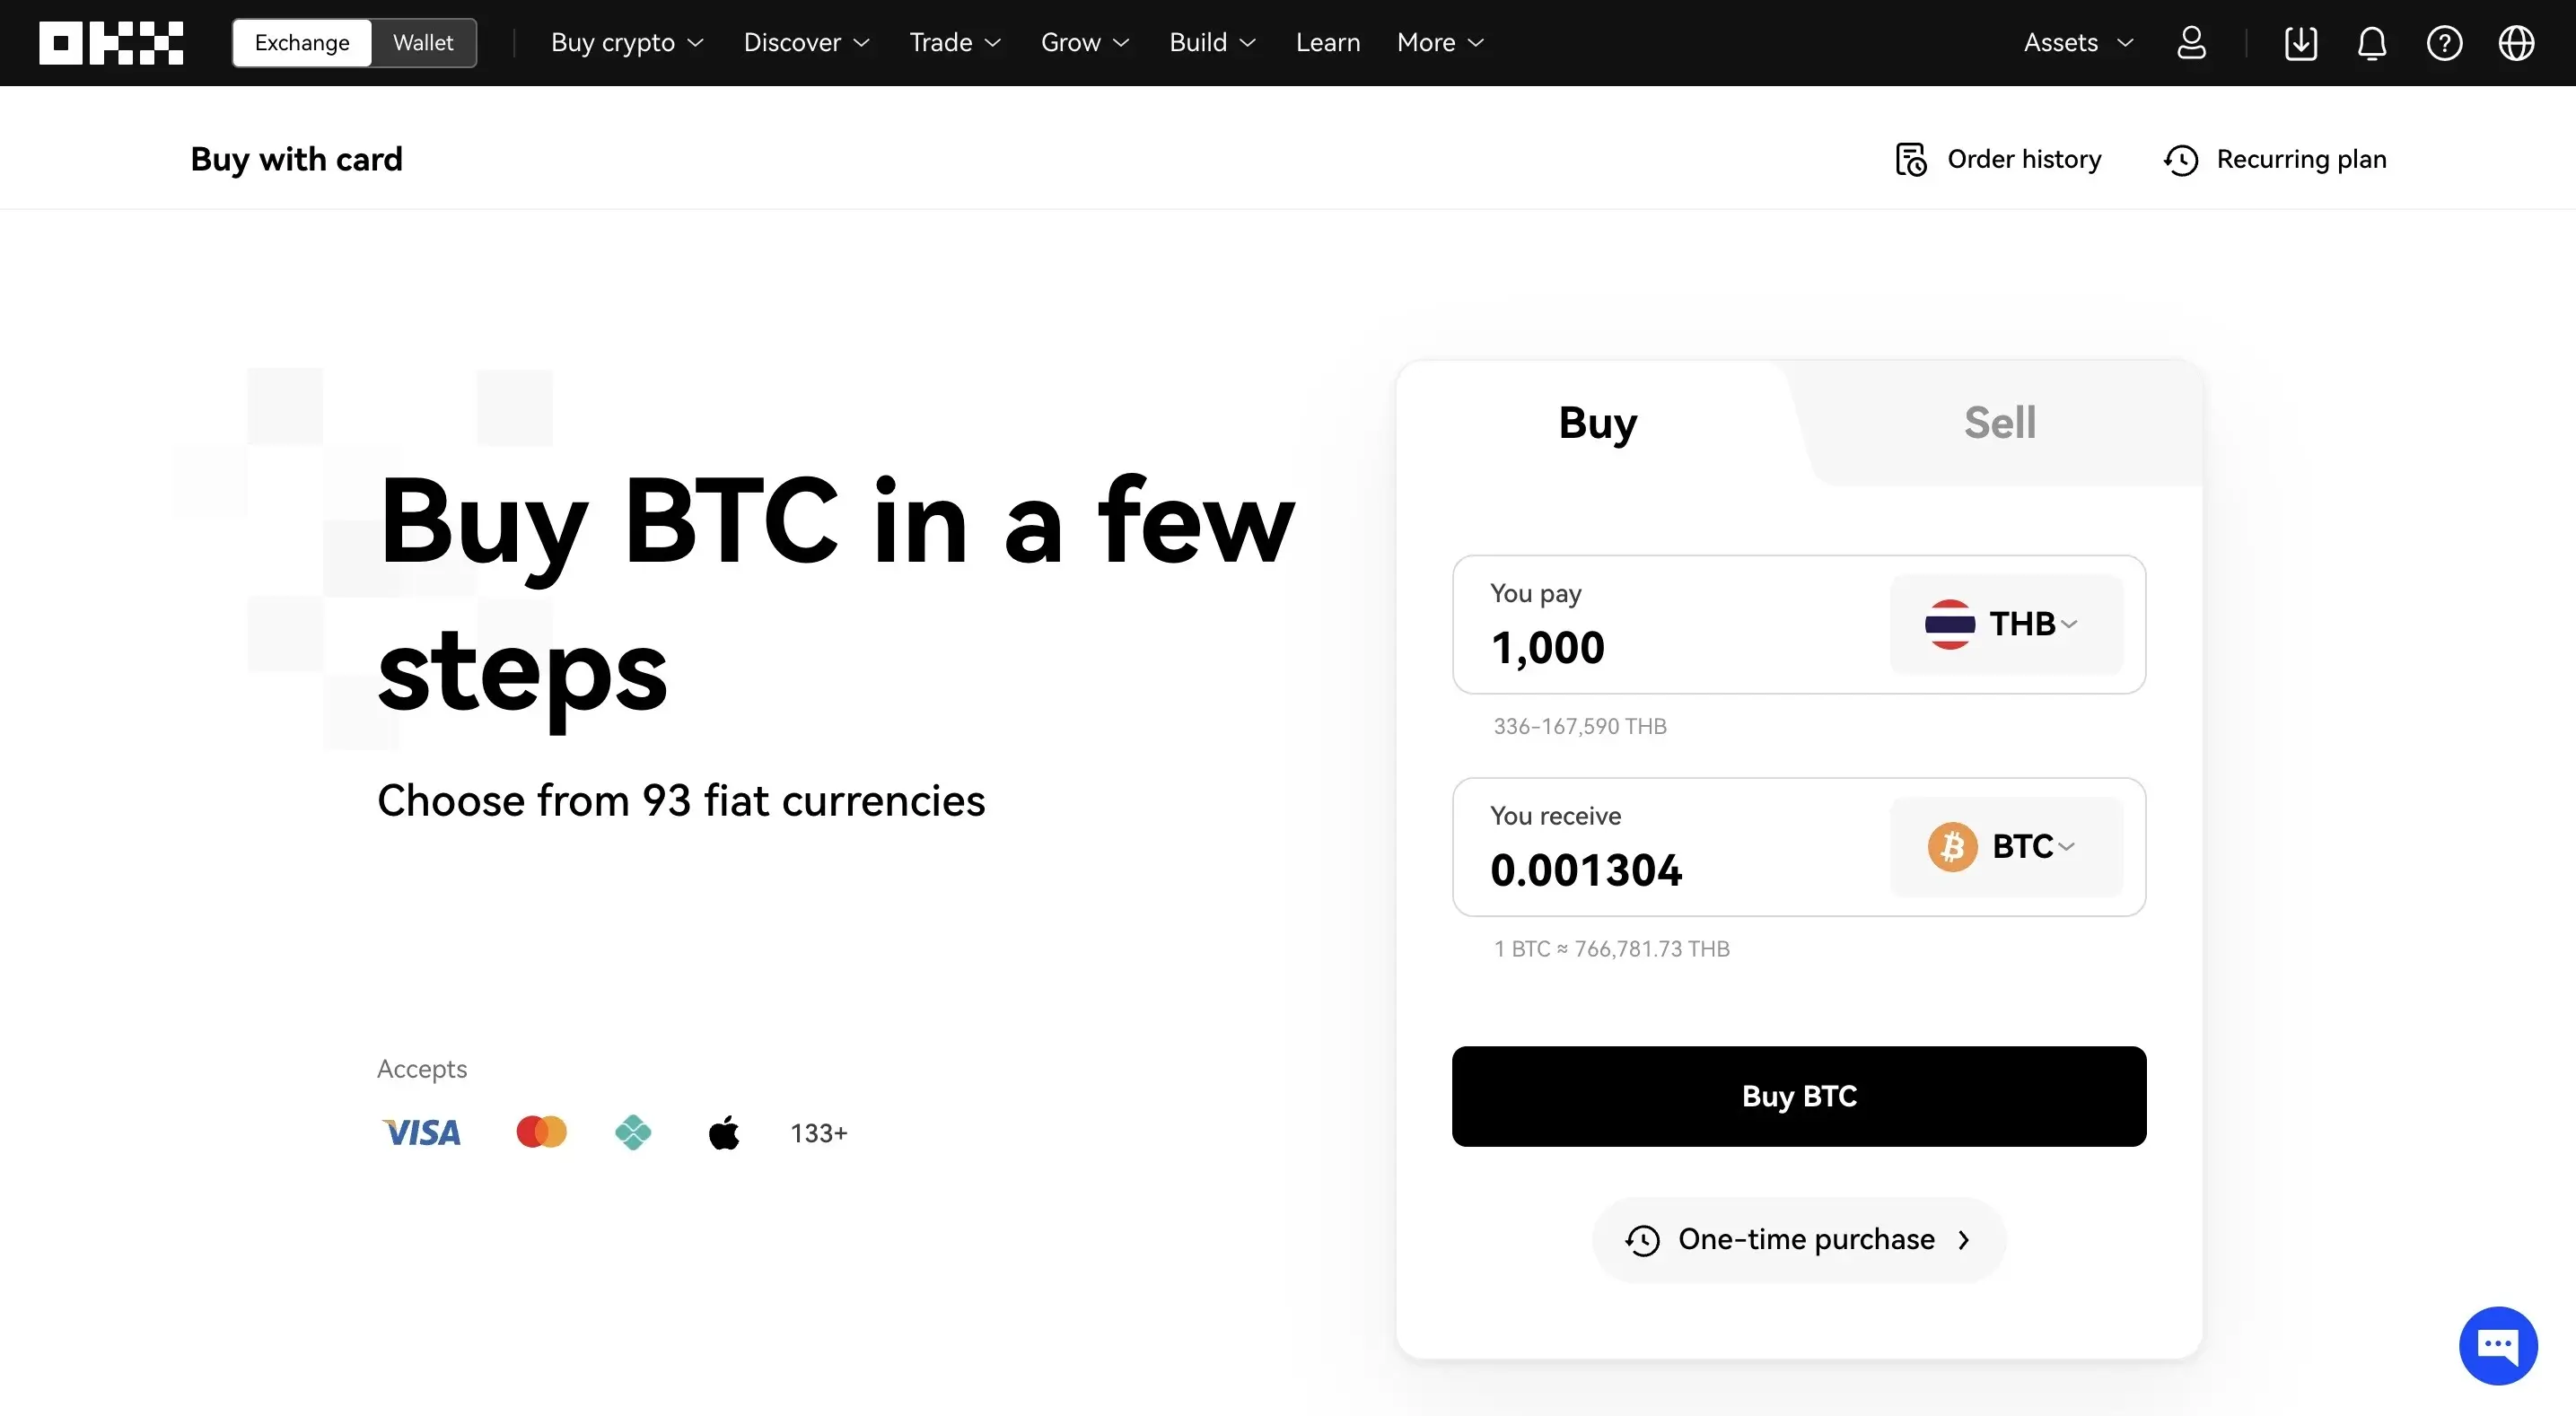Switch to the Sell tab
The image size is (2576, 1416).
[x=1999, y=423]
